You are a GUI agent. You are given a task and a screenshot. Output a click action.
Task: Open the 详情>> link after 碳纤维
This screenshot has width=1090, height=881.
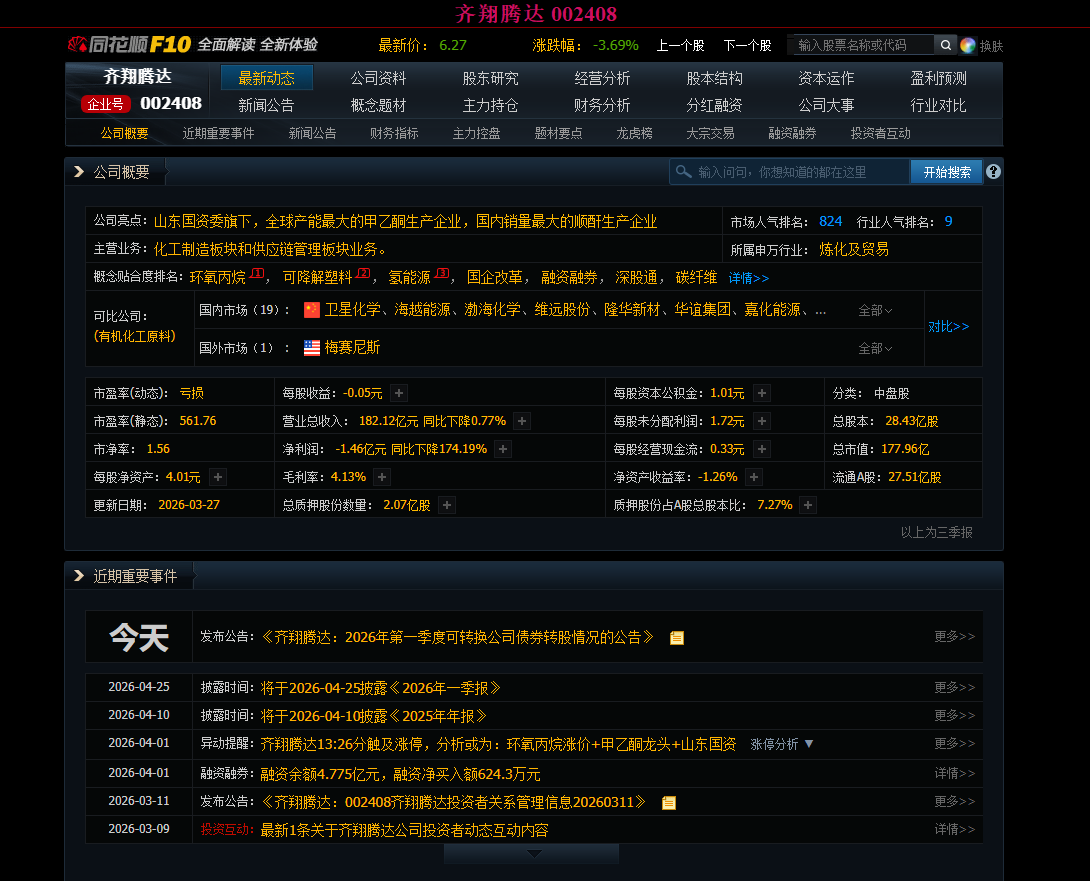click(x=749, y=277)
